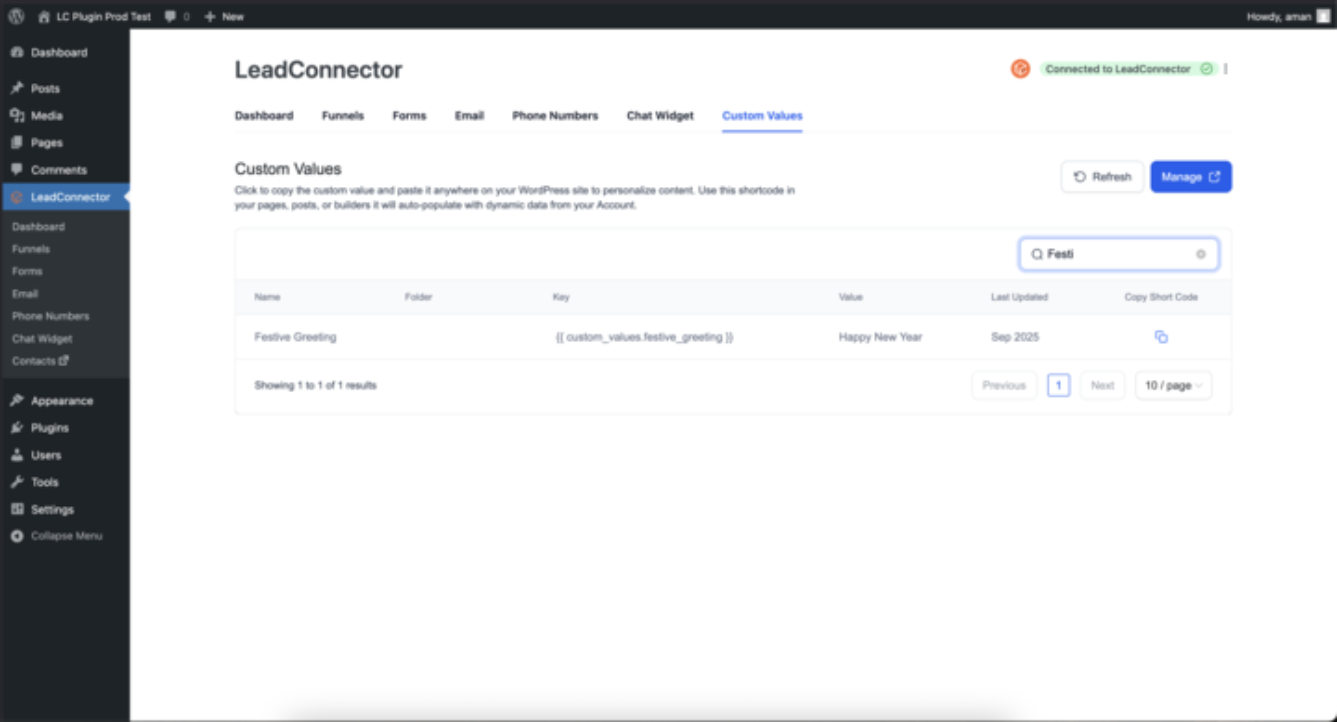Click the search field containing Festi
Screen dimensions: 1337x722
[x=1119, y=254]
